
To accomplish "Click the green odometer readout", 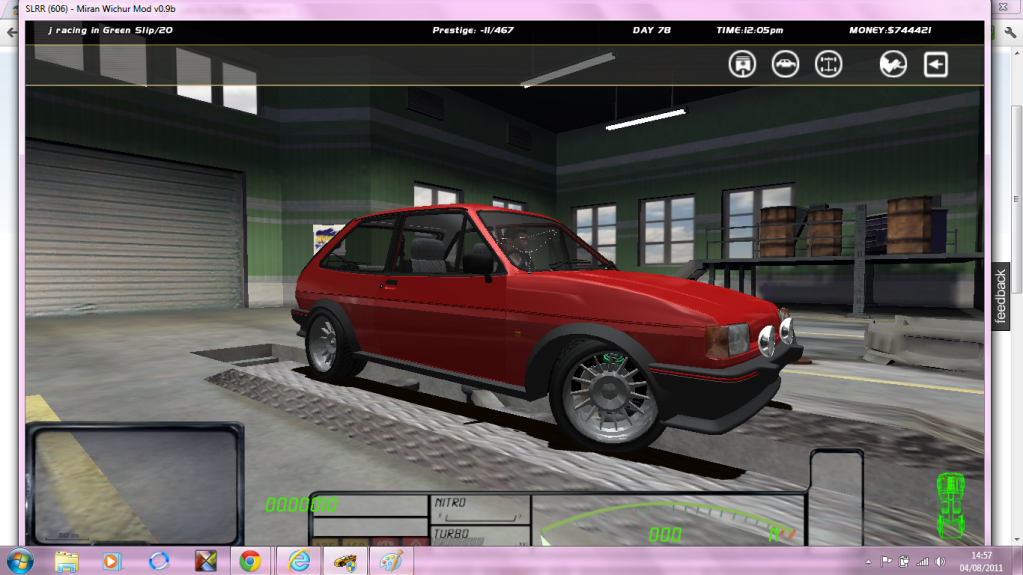I will point(301,505).
